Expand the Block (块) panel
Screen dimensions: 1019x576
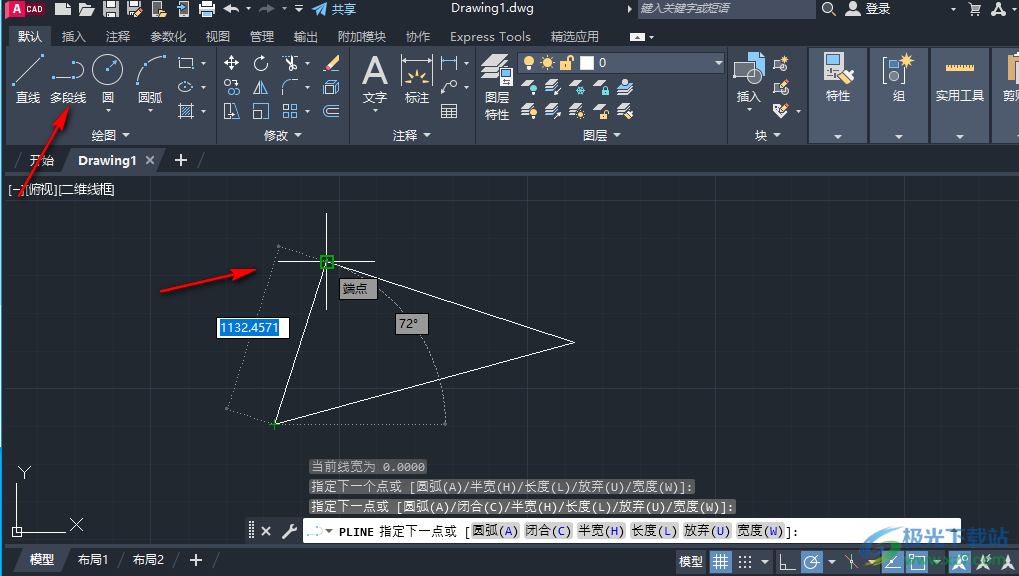click(767, 135)
